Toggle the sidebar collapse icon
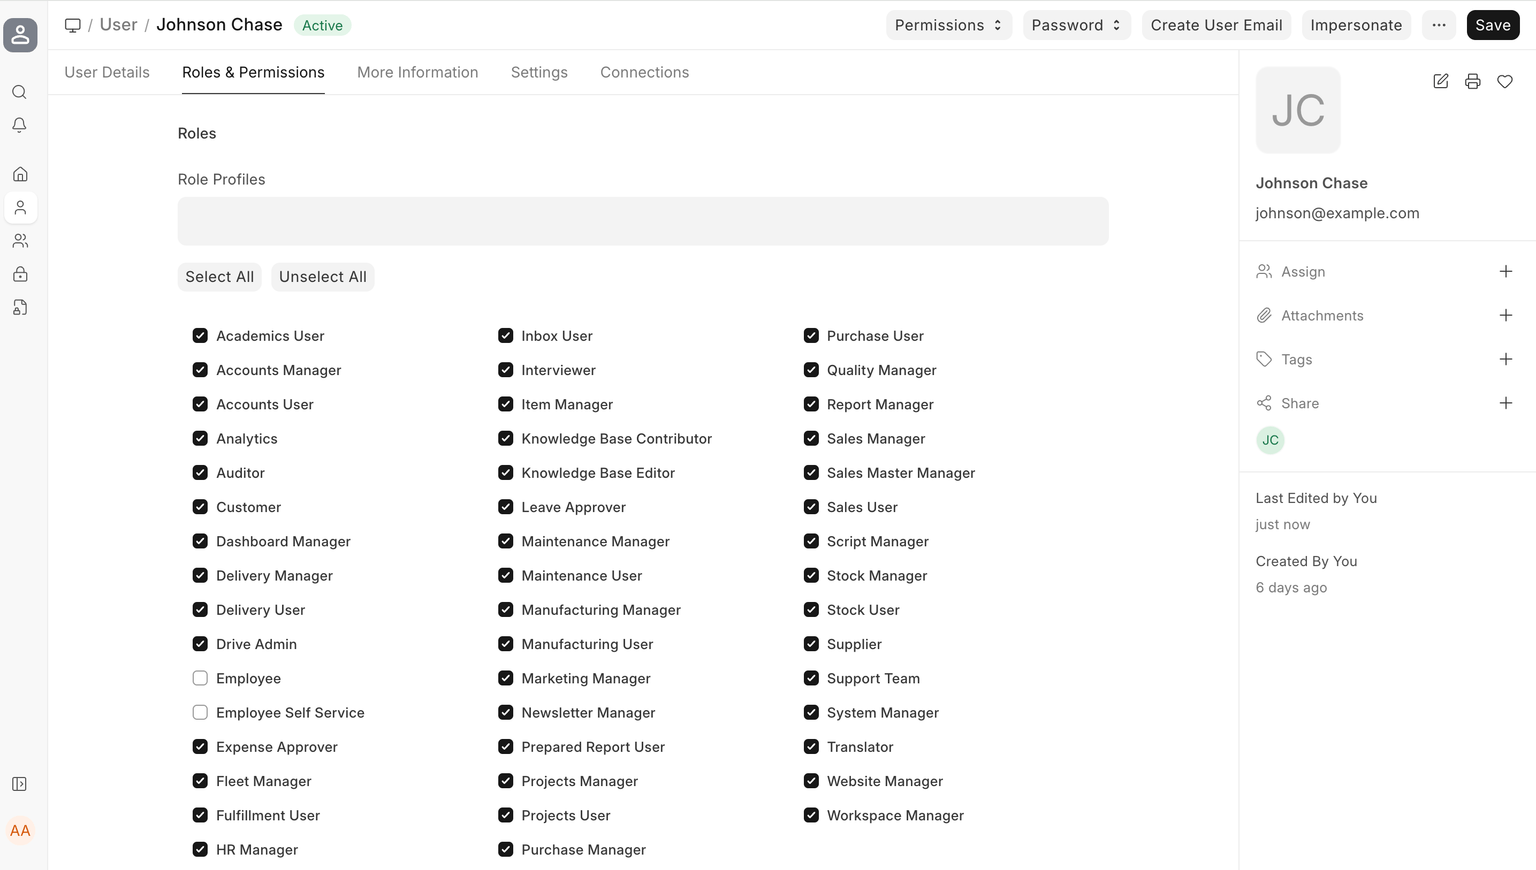Image resolution: width=1536 pixels, height=870 pixels. (x=19, y=784)
